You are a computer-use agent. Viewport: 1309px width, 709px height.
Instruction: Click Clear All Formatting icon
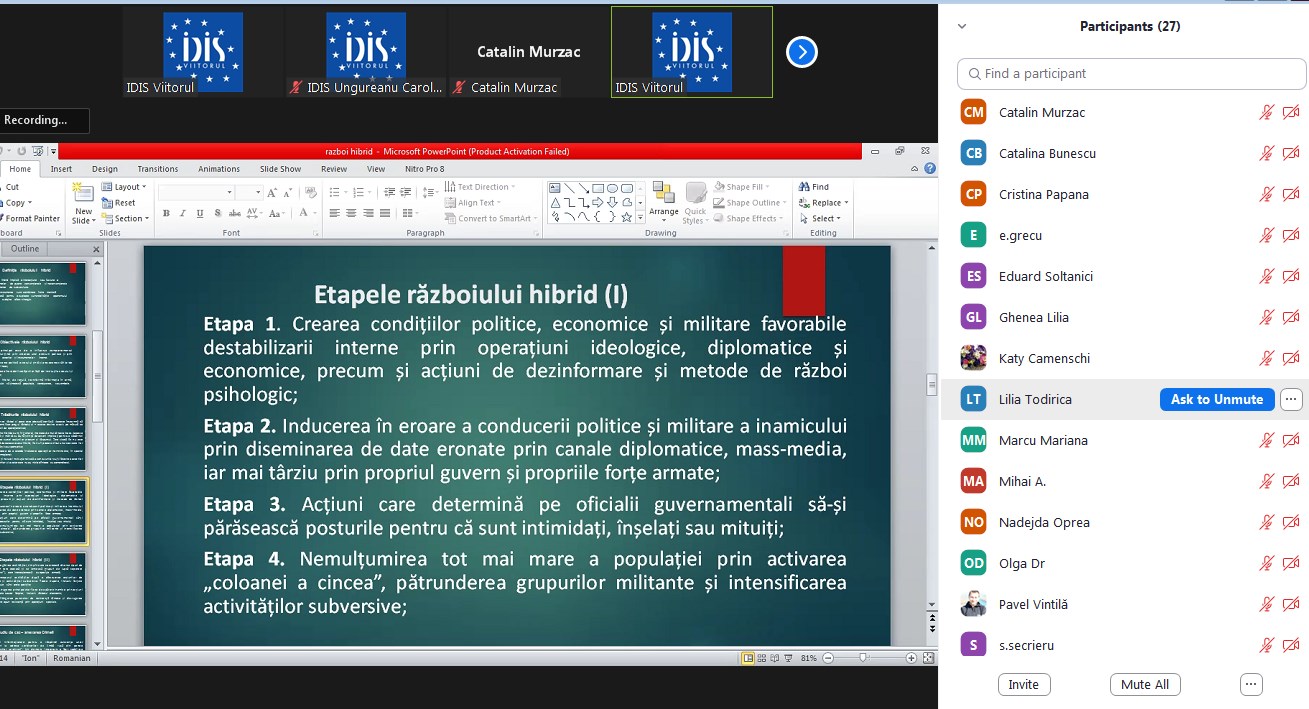(x=313, y=192)
